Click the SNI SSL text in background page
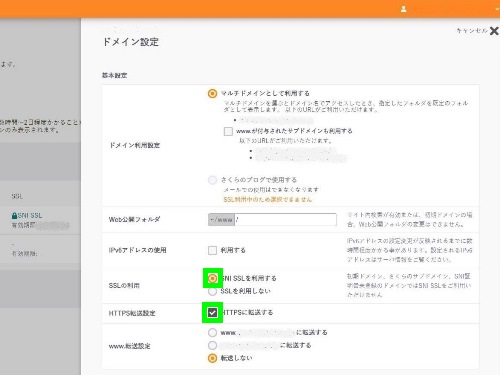The width and height of the screenshot is (500, 375). coord(30,216)
